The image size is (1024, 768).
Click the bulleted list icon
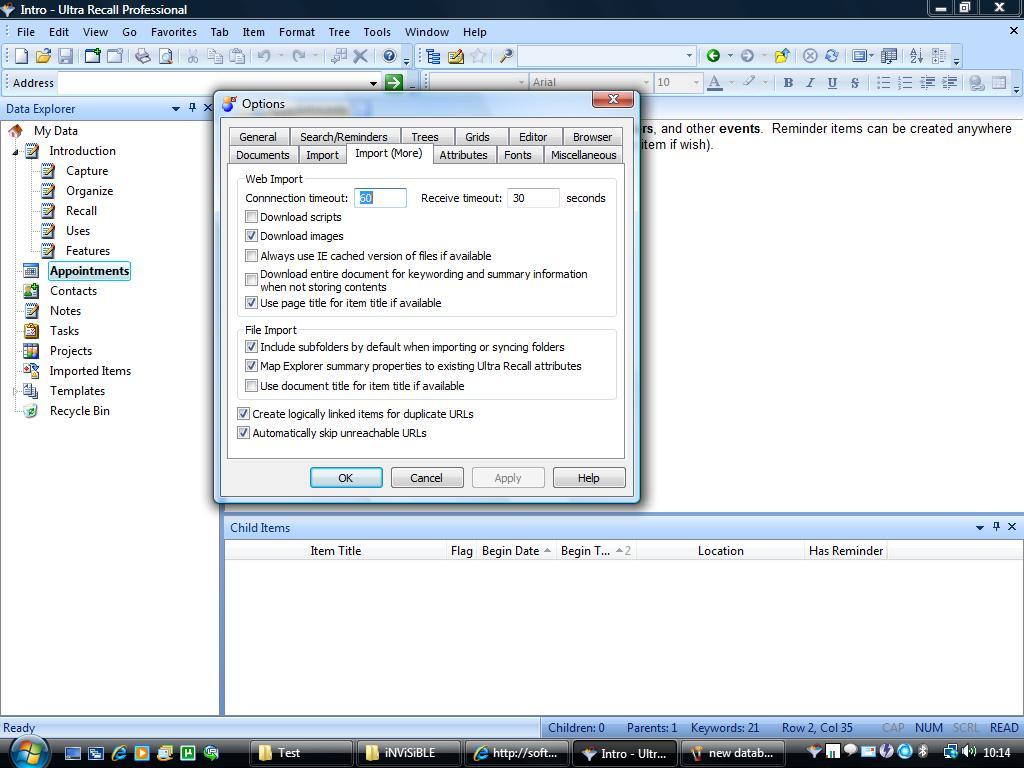883,82
